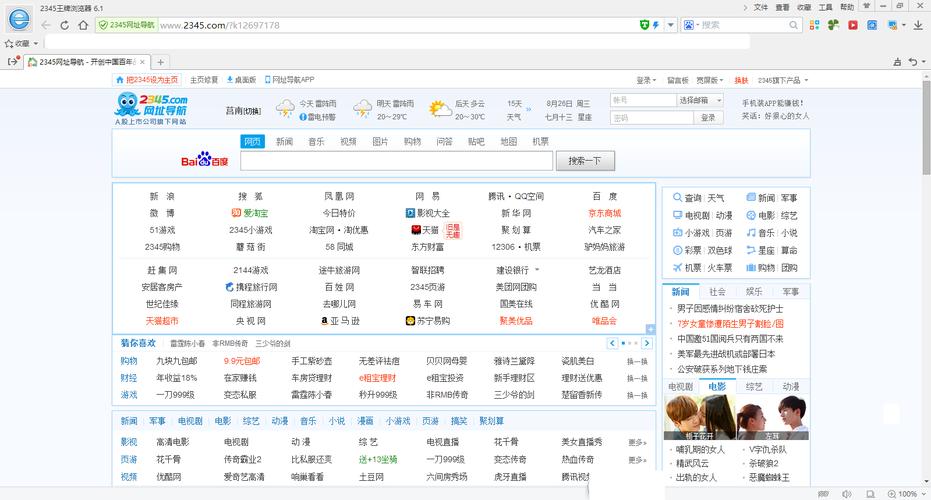Select the 新闻 search tab above search box
The width and height of the screenshot is (931, 500).
tap(285, 142)
